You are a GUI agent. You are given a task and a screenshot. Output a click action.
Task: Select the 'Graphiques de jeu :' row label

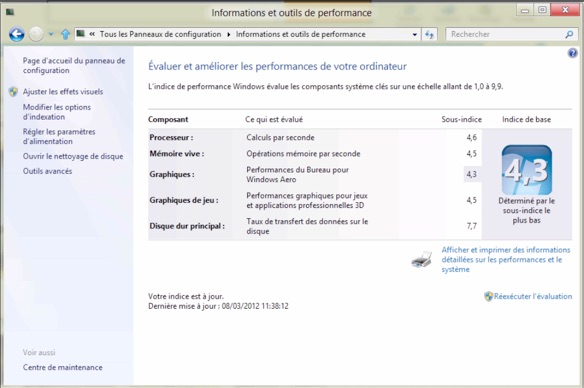184,200
